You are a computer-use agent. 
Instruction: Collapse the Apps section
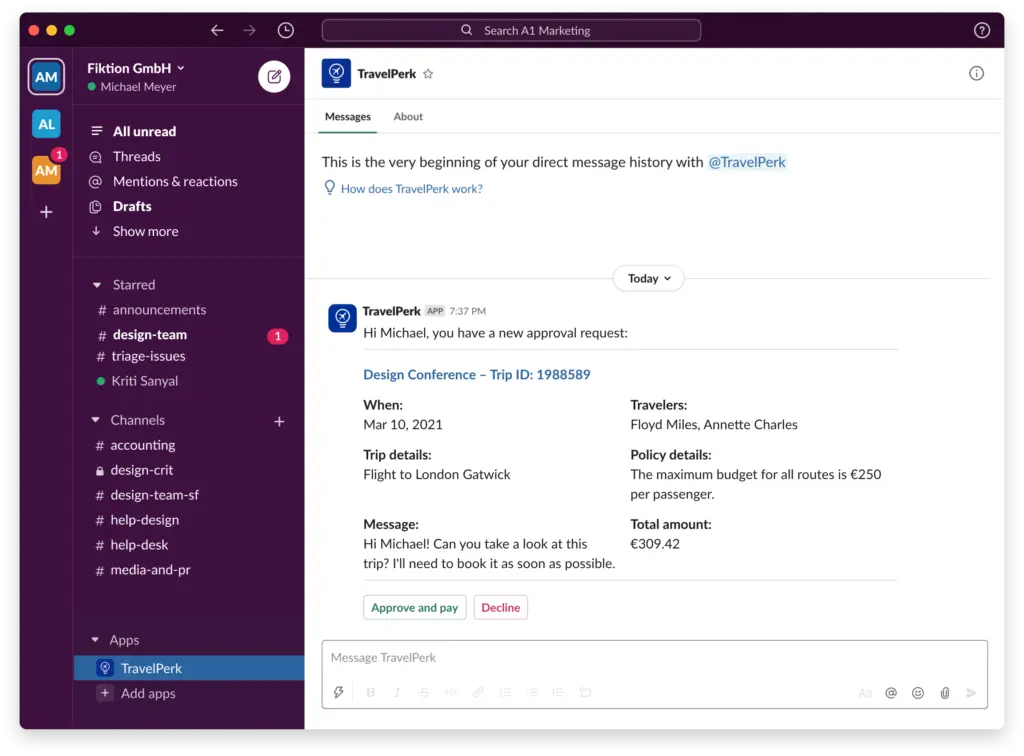pyautogui.click(x=95, y=640)
